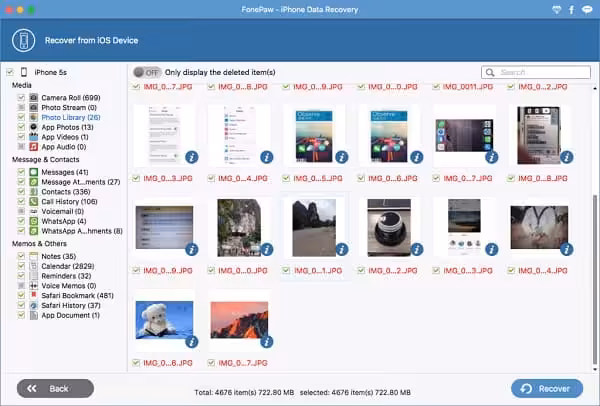Click the Recover button

coord(547,388)
